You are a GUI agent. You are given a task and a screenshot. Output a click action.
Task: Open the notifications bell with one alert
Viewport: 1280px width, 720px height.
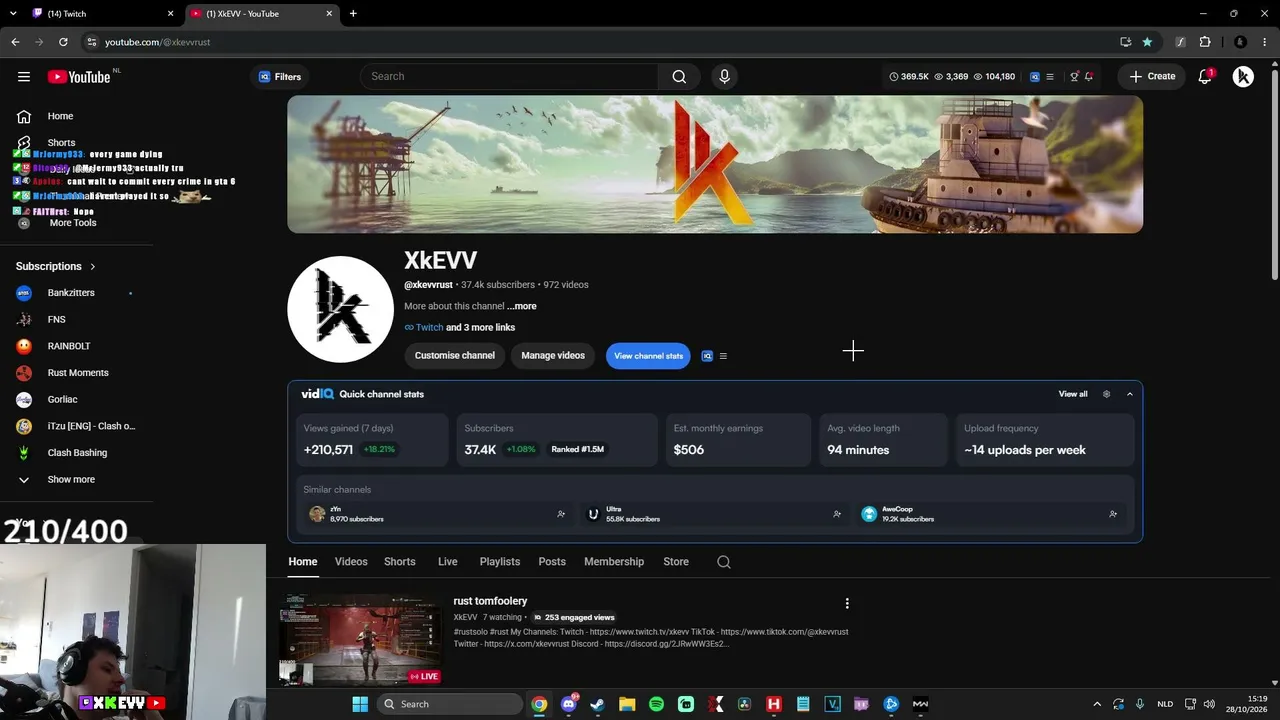tap(1206, 77)
